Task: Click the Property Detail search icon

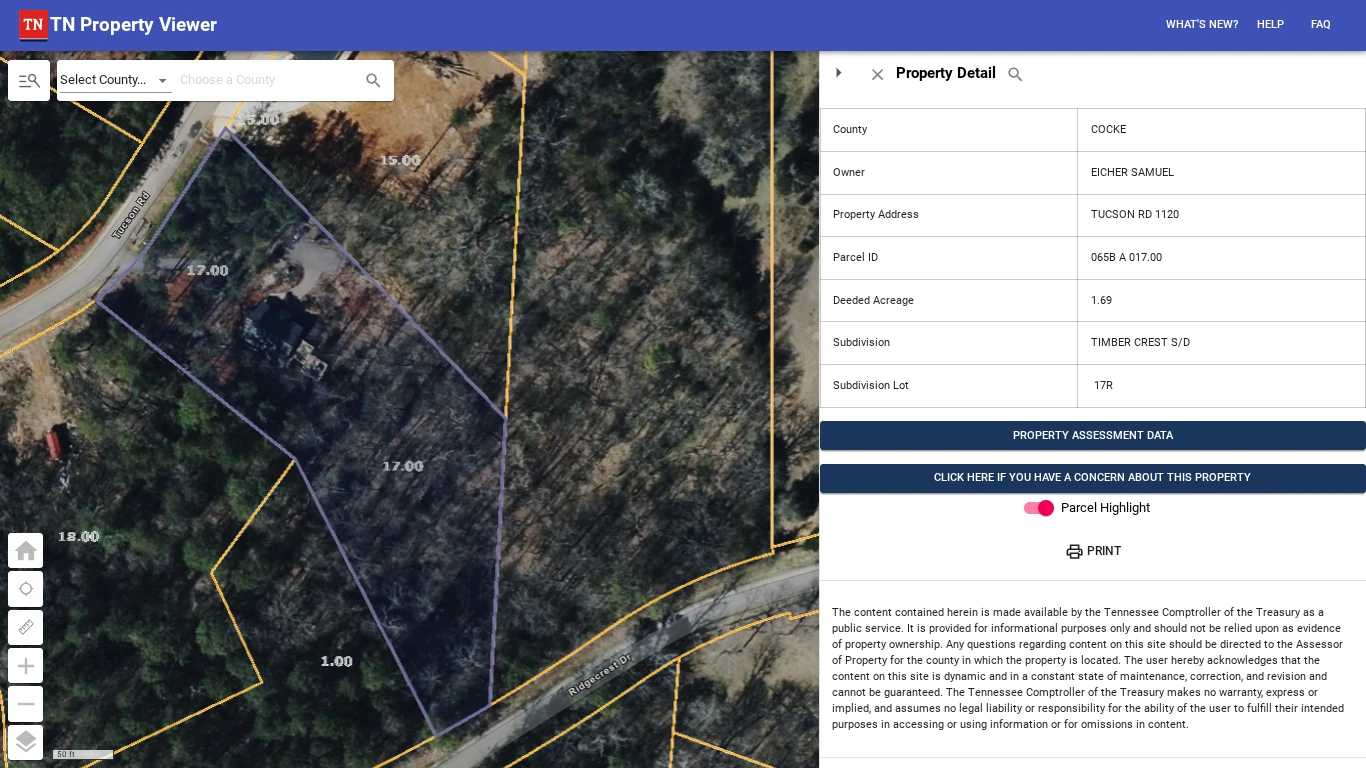Action: (1015, 74)
